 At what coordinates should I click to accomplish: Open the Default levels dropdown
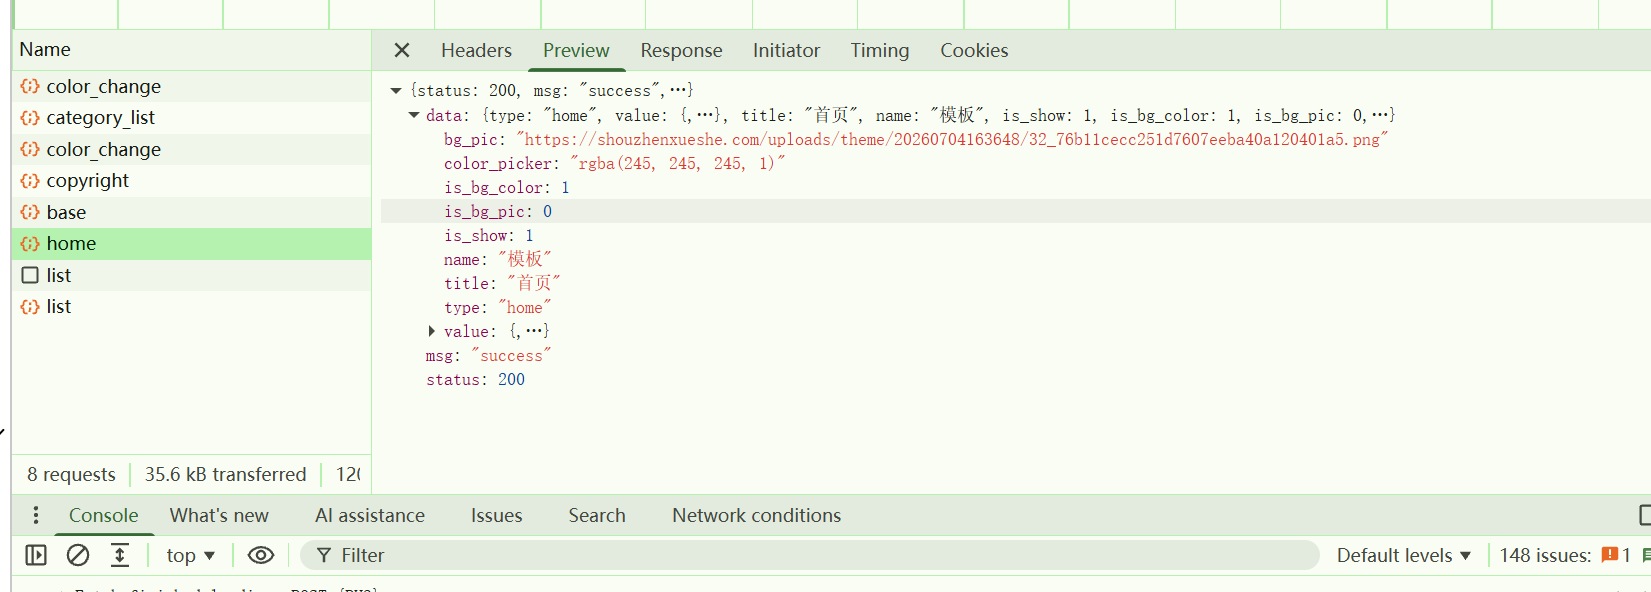(x=1404, y=555)
